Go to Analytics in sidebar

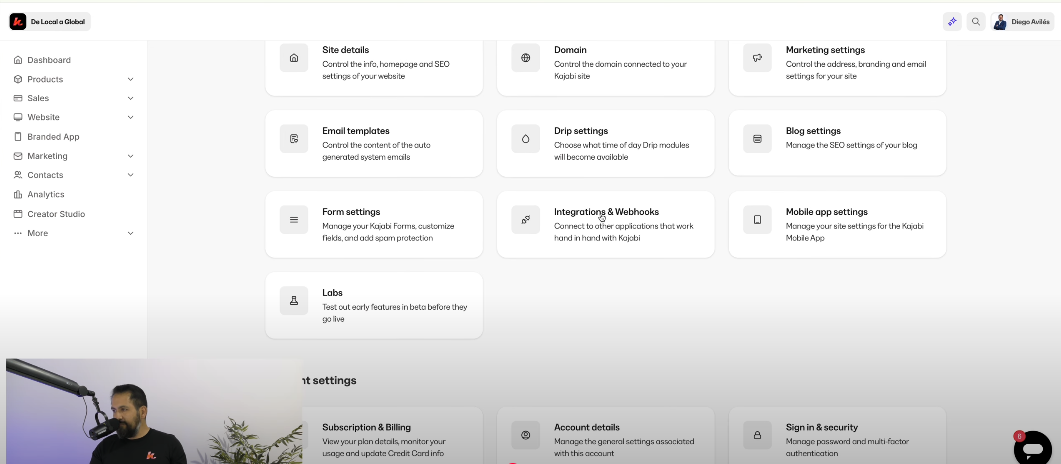pyautogui.click(x=45, y=195)
